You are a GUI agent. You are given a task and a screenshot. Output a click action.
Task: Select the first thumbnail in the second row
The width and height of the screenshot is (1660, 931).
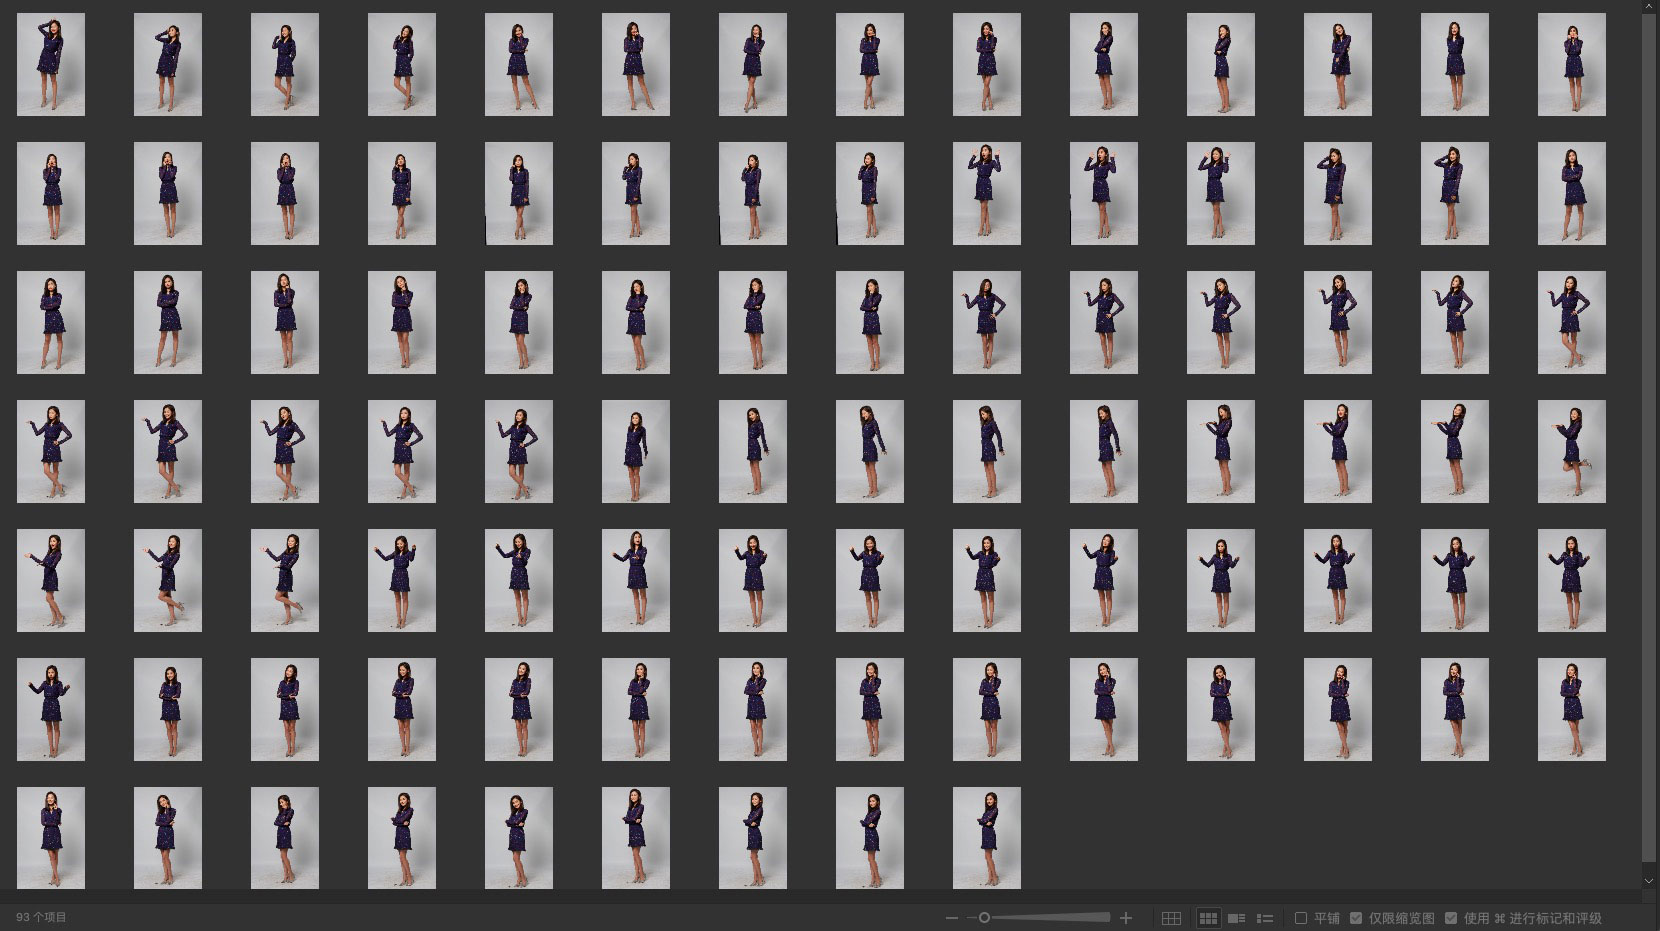click(51, 193)
